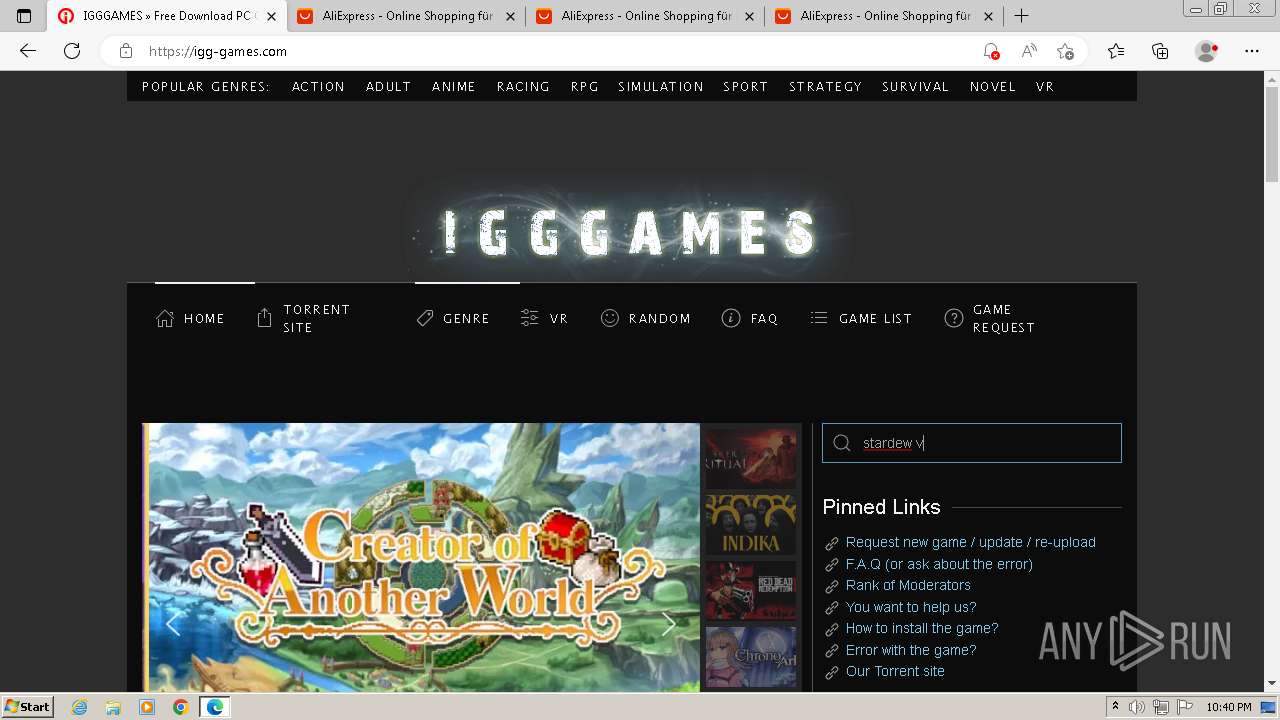Open the Settings and more three-dots menu
Viewport: 1280px width, 720px height.
pos(1252,51)
